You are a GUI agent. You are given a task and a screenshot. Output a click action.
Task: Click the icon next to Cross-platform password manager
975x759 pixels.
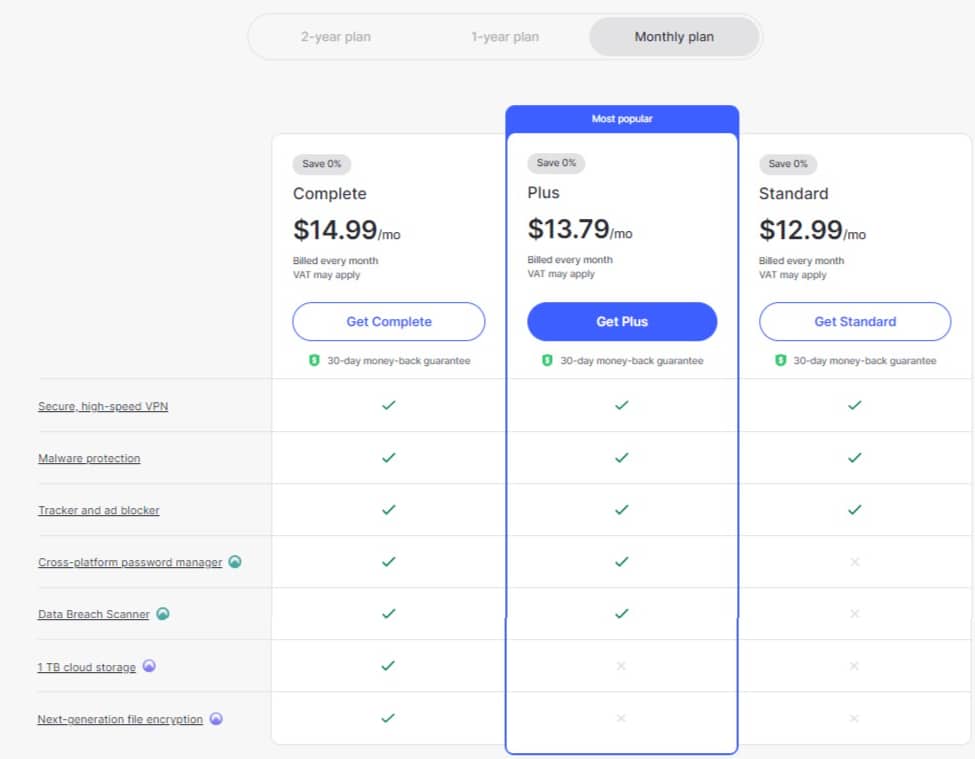234,562
